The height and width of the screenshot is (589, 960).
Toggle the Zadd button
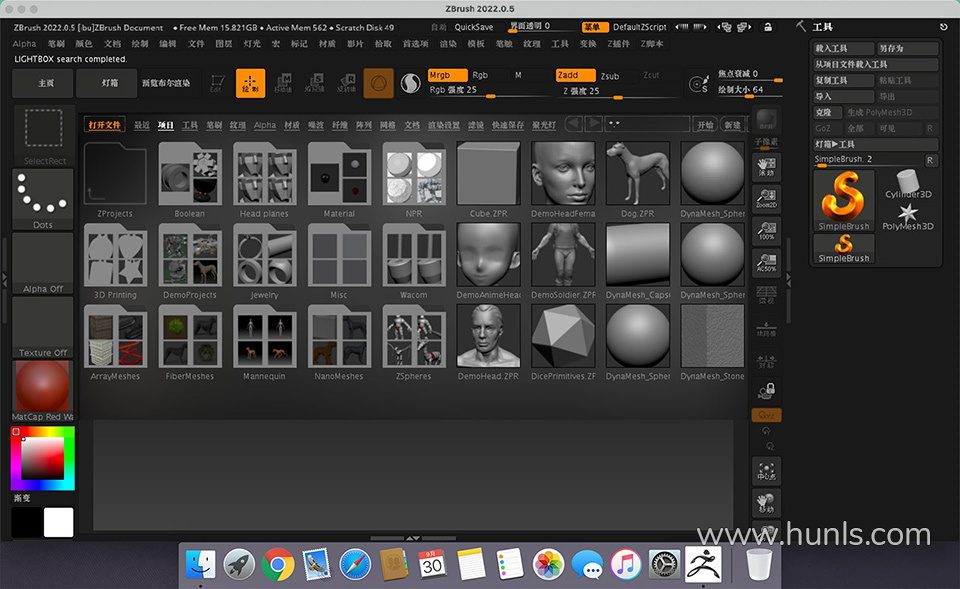[x=576, y=75]
